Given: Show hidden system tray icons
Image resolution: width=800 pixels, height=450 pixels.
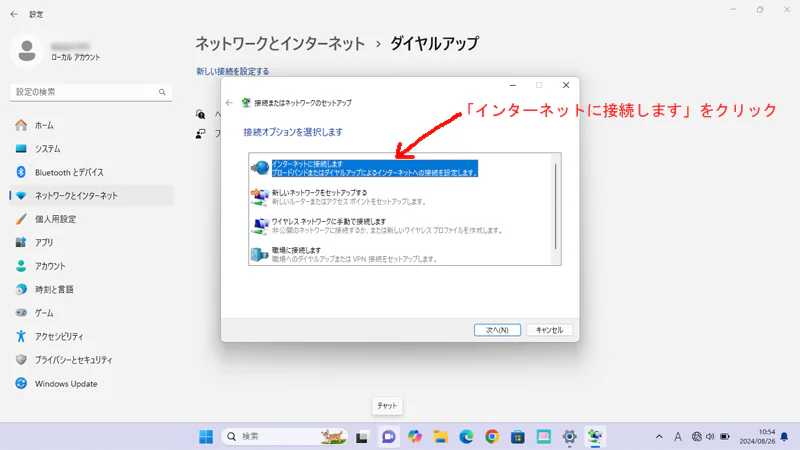Looking at the screenshot, I should 659,436.
